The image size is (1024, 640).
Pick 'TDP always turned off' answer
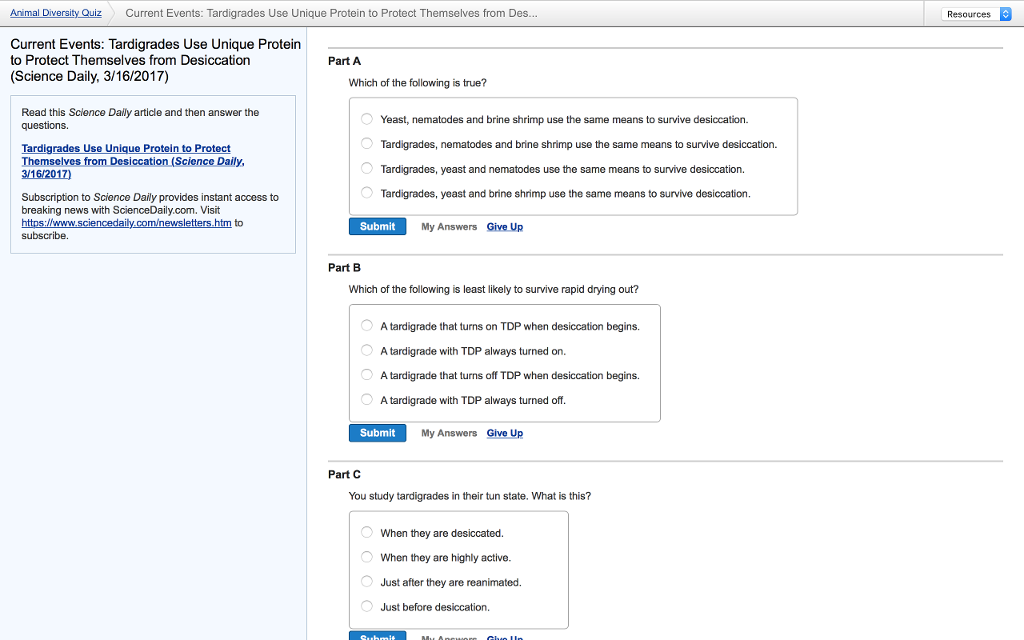click(367, 400)
